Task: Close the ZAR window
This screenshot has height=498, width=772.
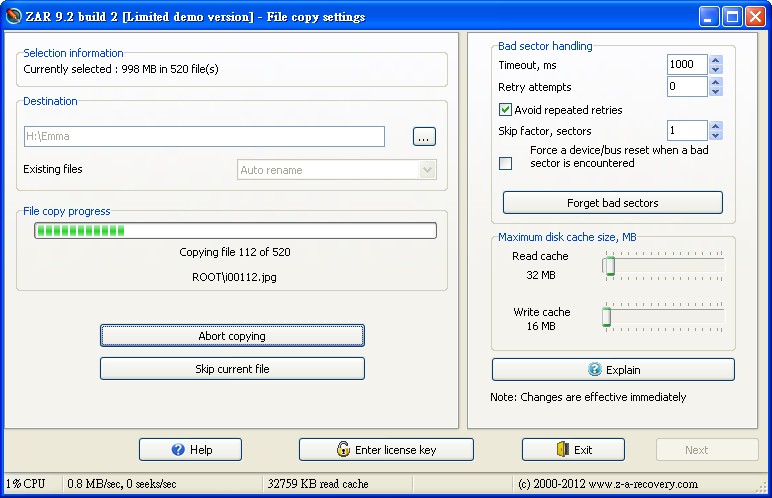Action: tap(755, 17)
